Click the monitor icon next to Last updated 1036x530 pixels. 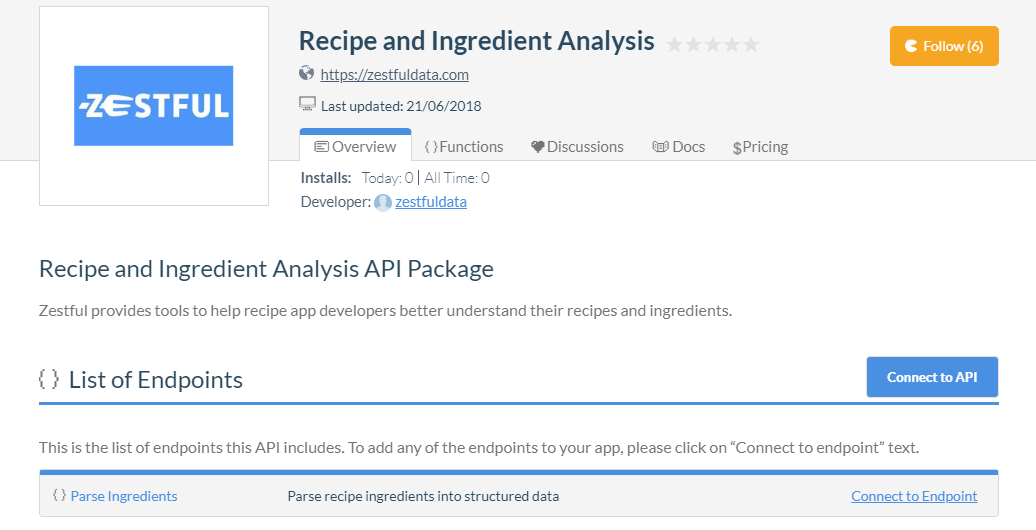(308, 105)
